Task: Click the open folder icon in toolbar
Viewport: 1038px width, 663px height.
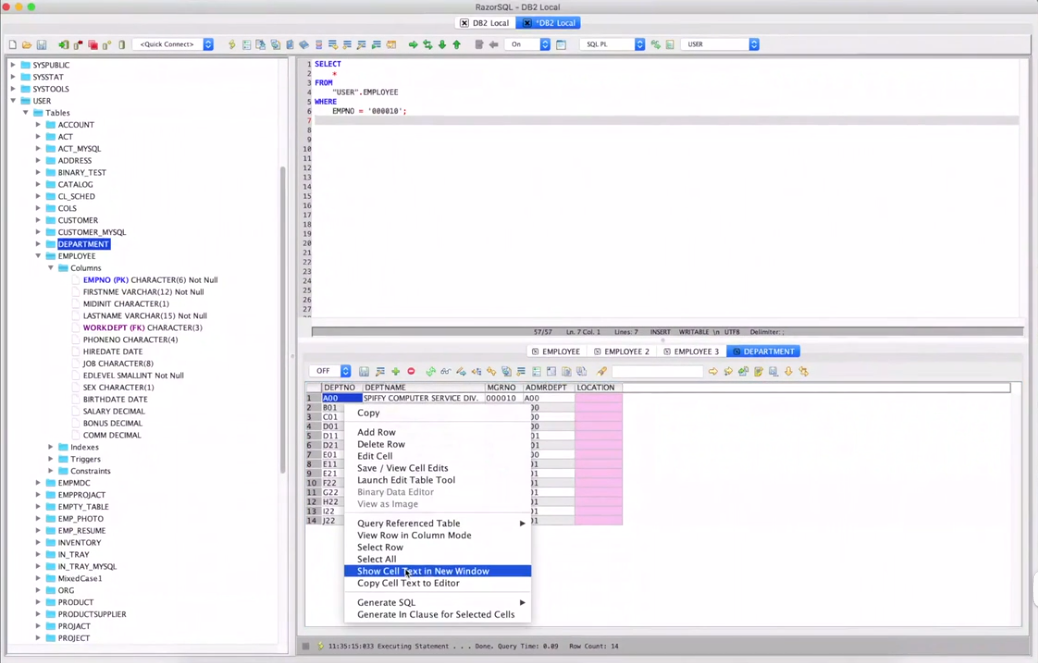Action: [26, 45]
